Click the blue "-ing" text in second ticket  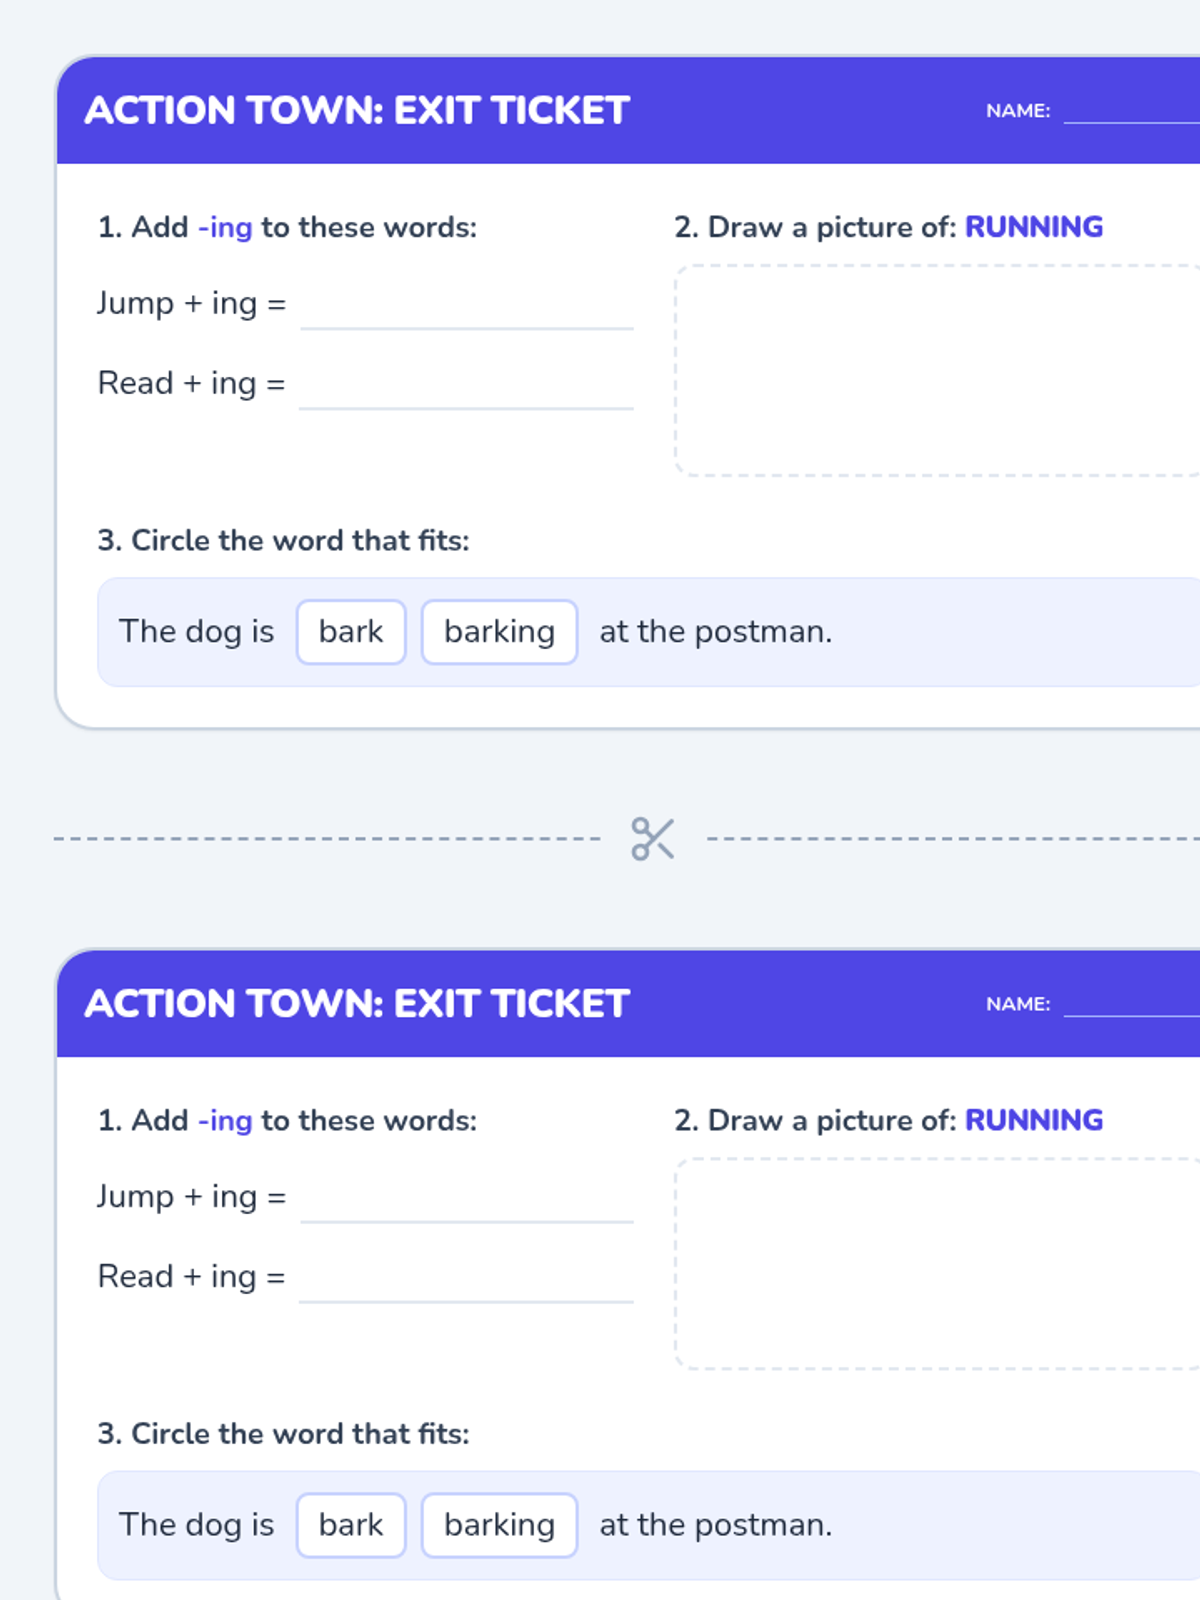225,1121
